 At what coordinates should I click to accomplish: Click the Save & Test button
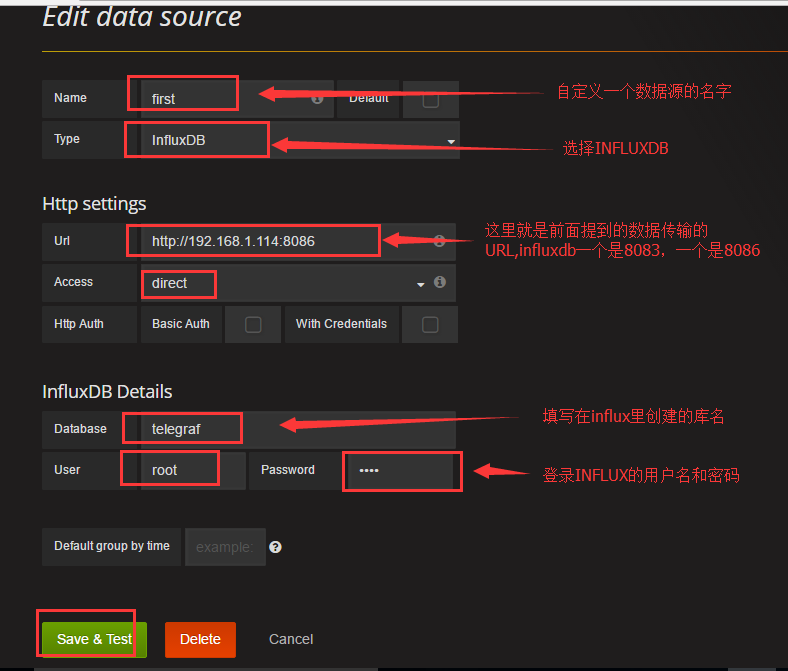point(94,639)
